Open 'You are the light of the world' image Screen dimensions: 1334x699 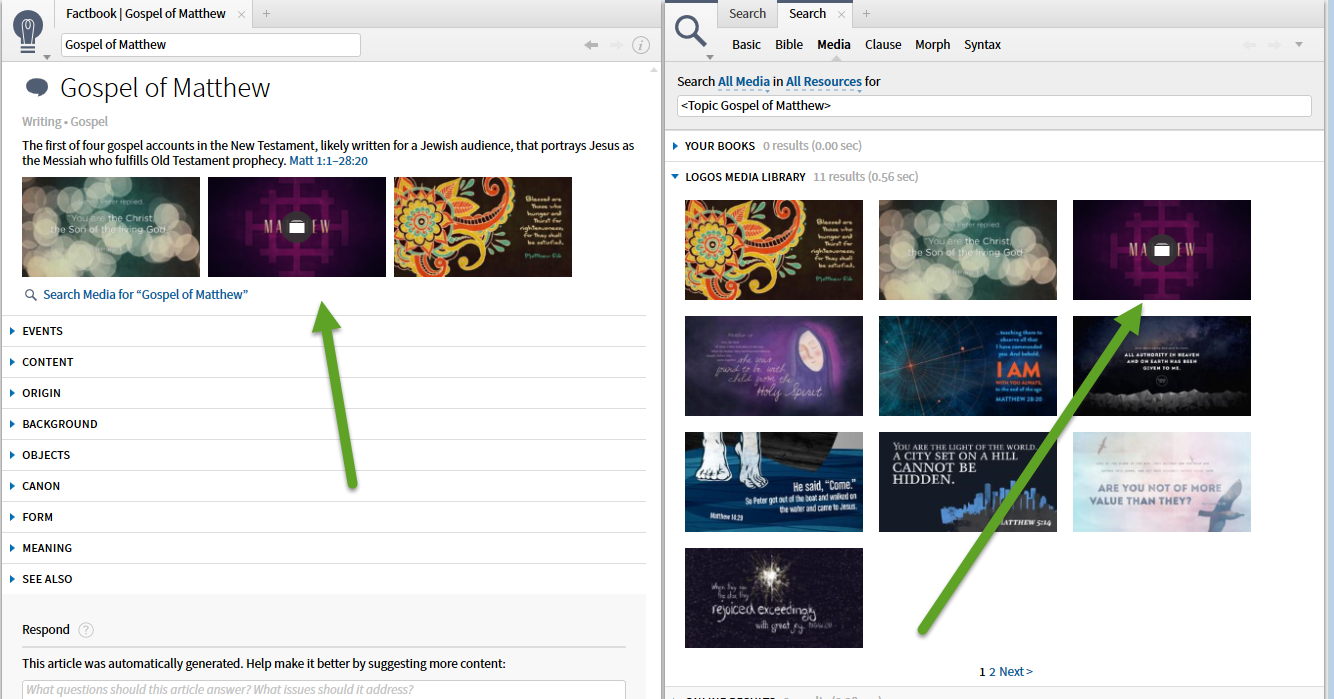pos(968,482)
